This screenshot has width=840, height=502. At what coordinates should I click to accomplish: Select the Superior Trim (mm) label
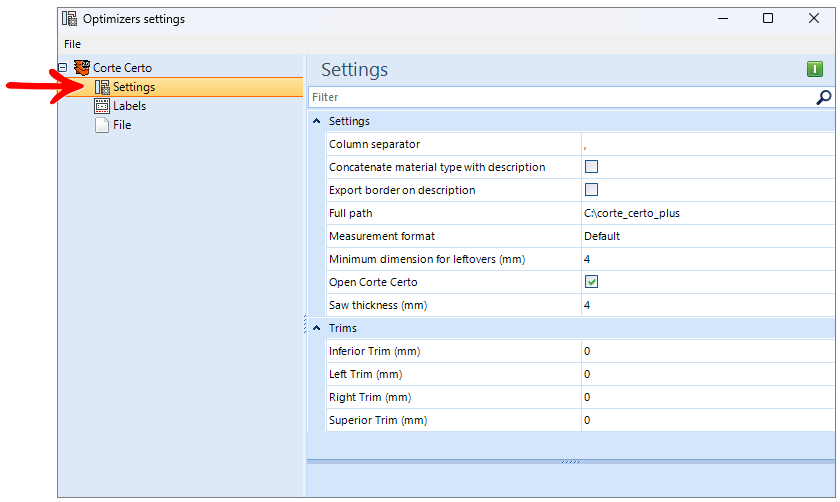click(378, 421)
